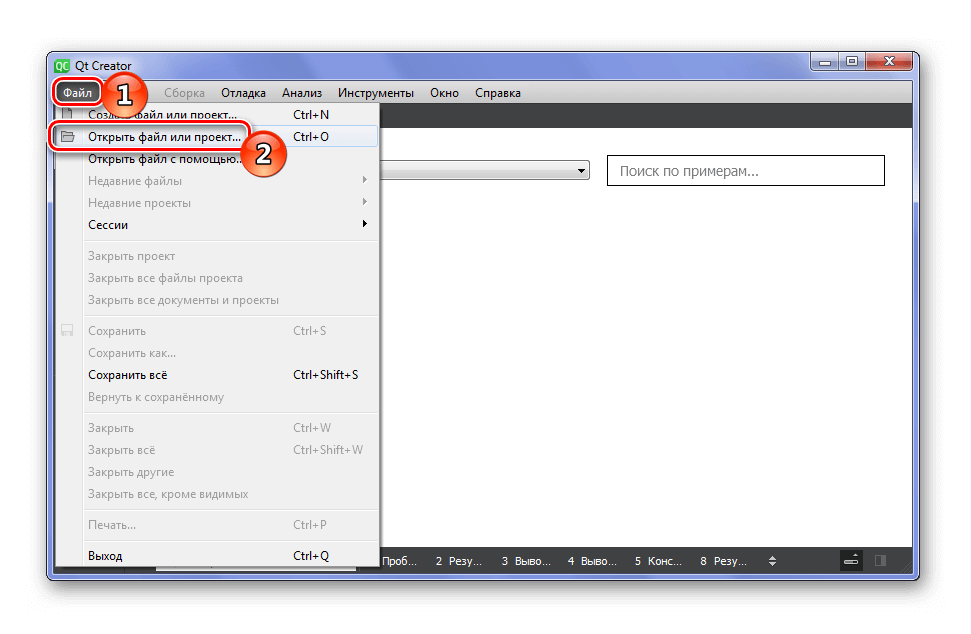
Task: Open the Сборка menu
Action: point(184,93)
